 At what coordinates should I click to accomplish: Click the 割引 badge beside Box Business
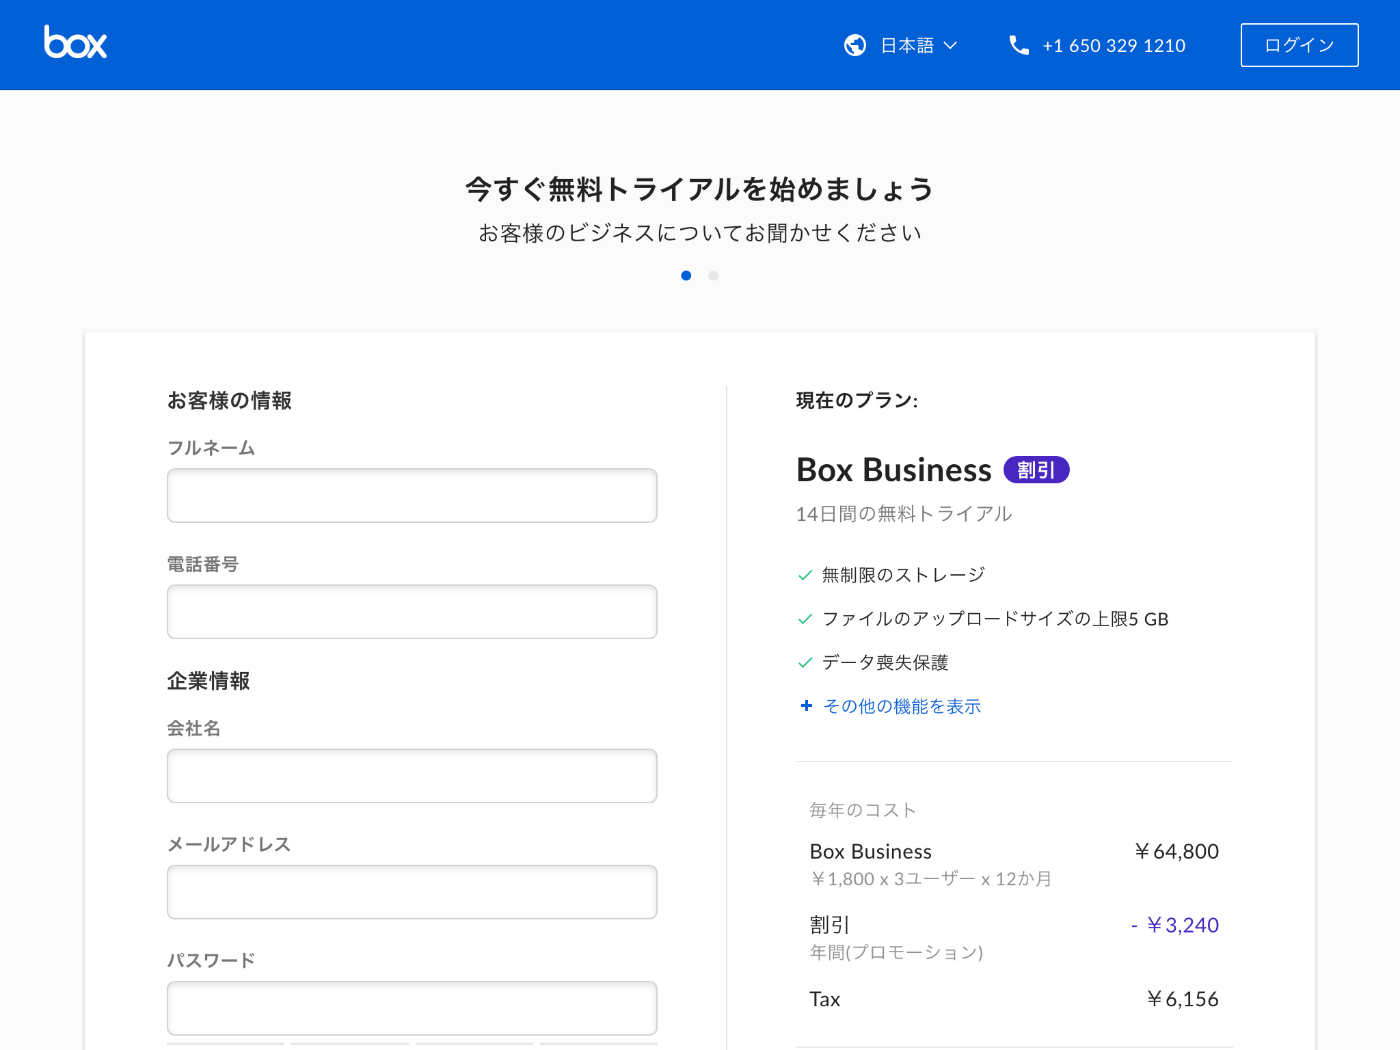pos(1036,470)
